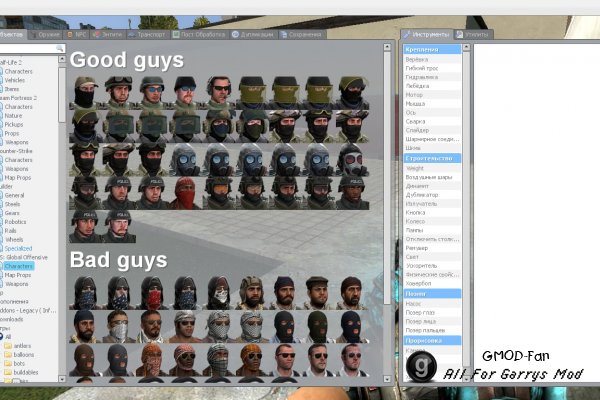
Task: Open the Specialized builder category
Action: (18, 248)
